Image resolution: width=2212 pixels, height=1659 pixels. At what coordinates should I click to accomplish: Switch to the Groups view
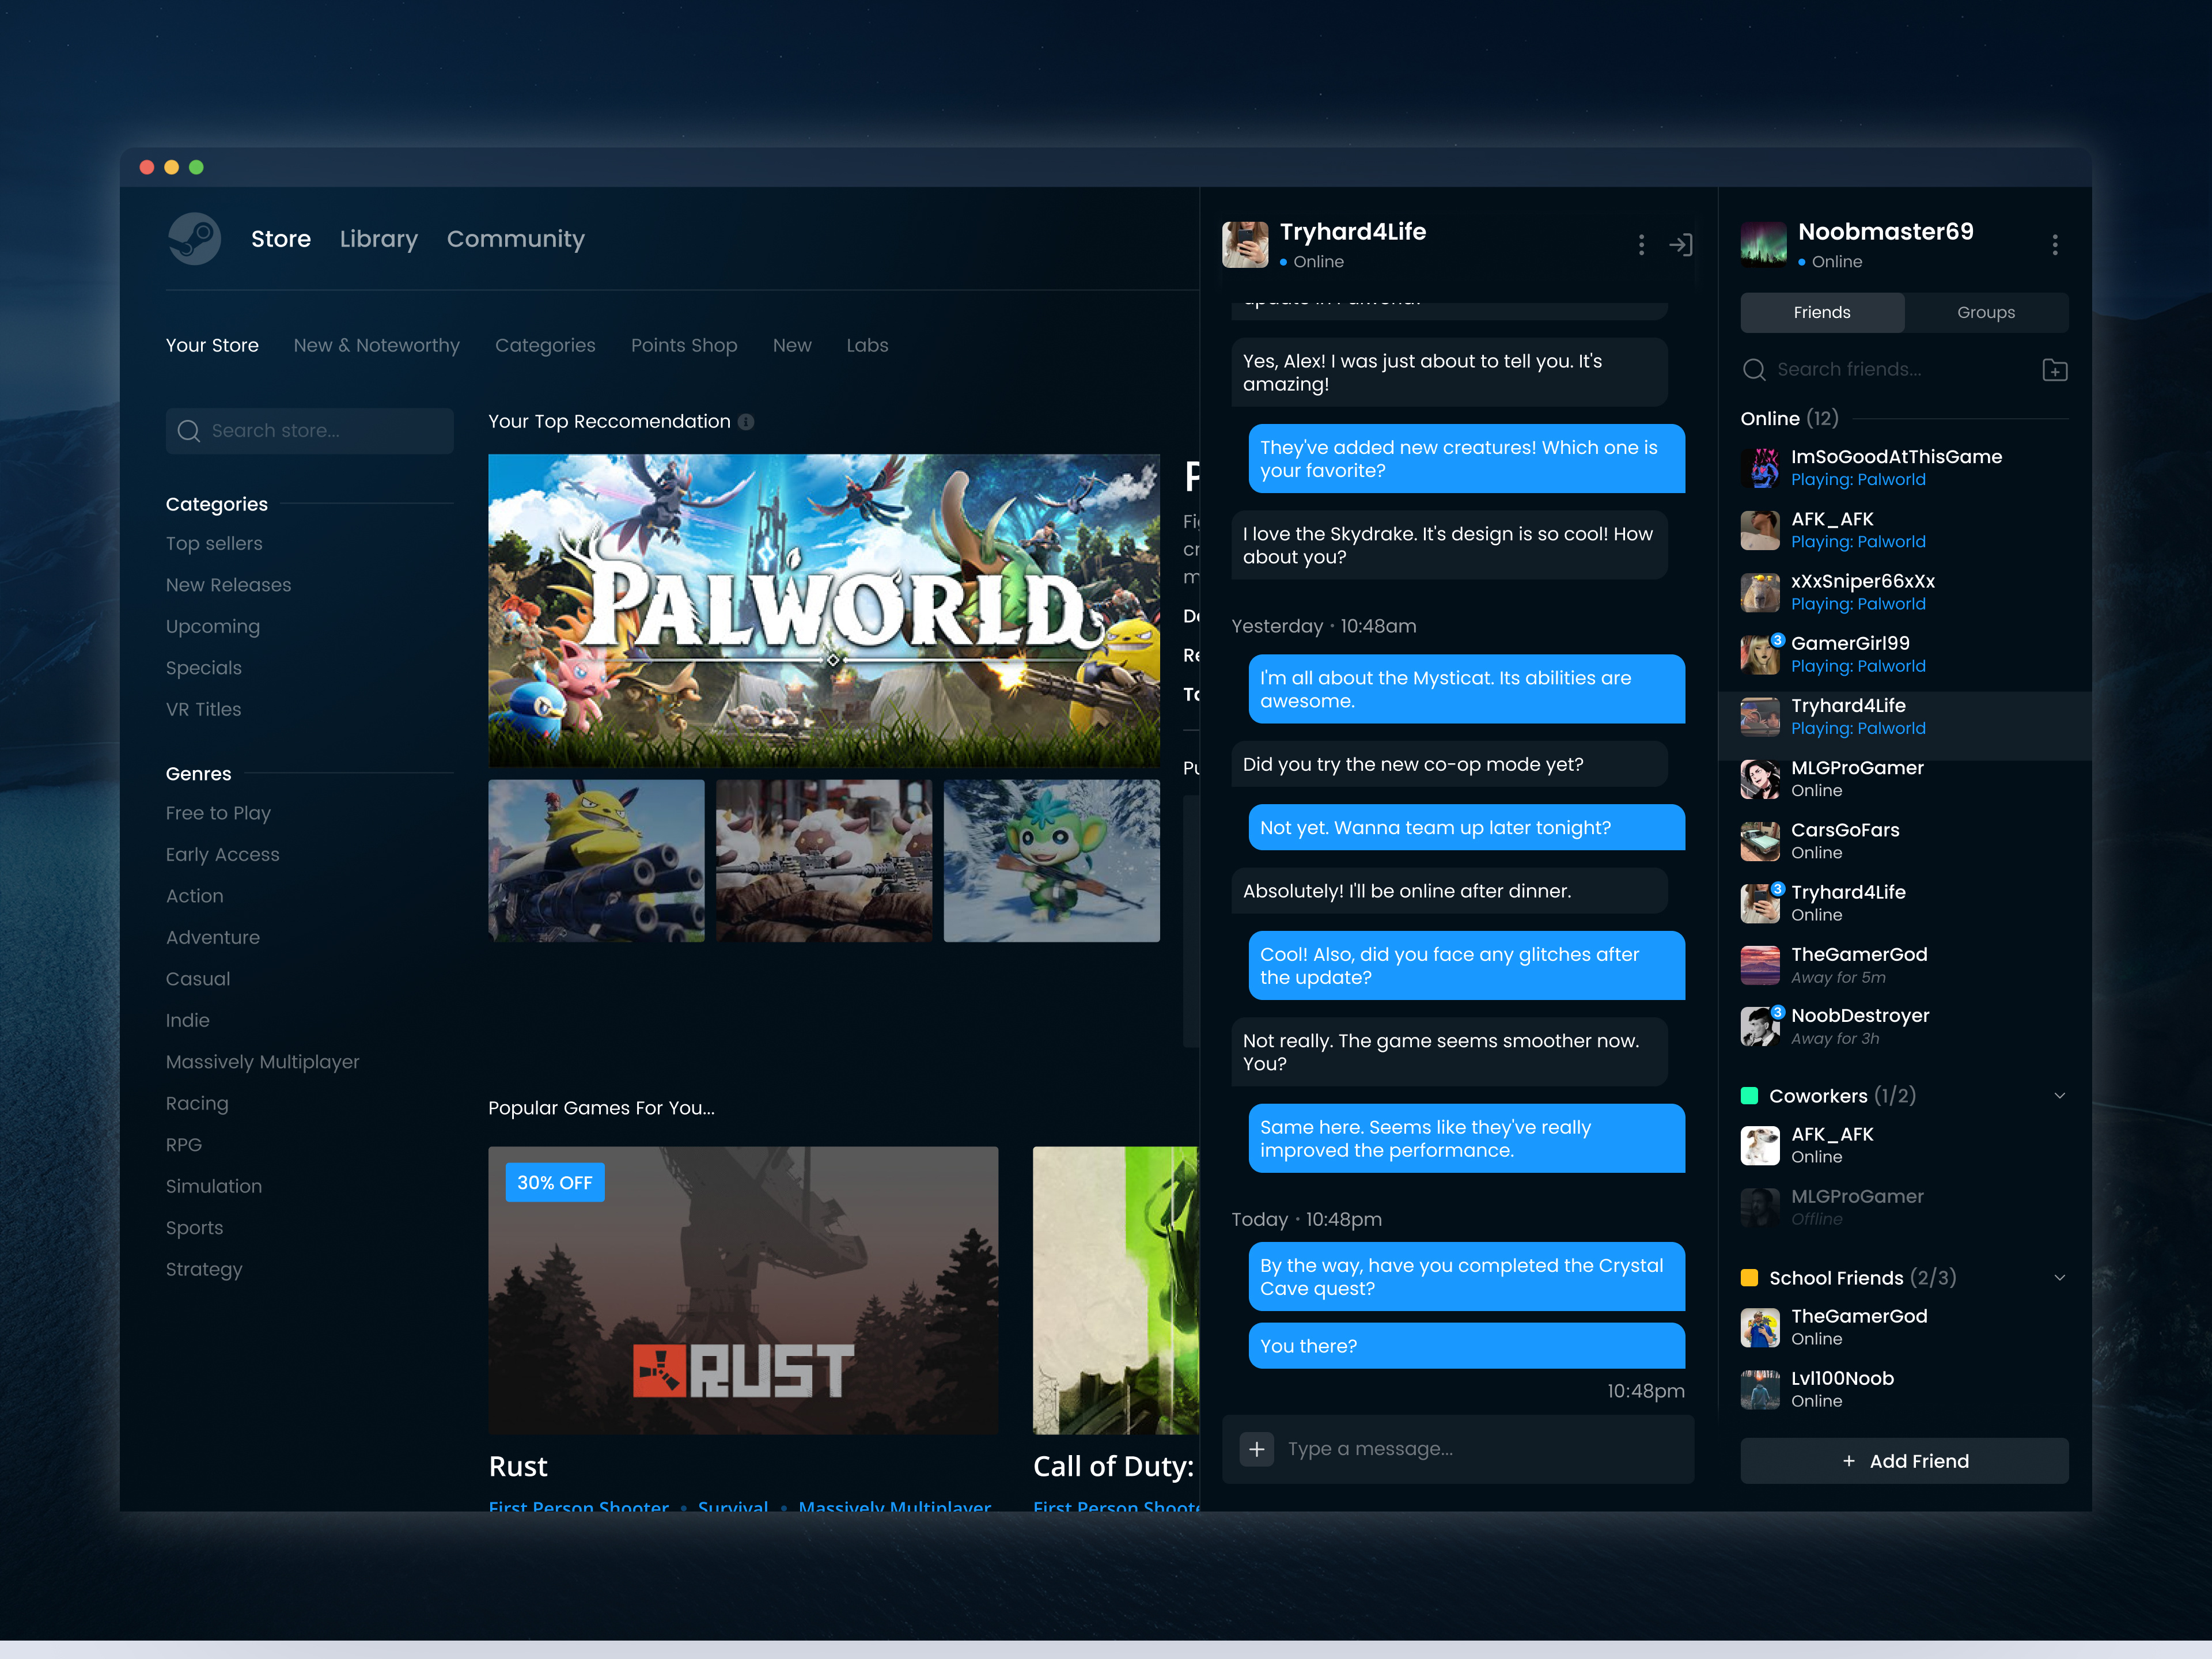(1986, 312)
